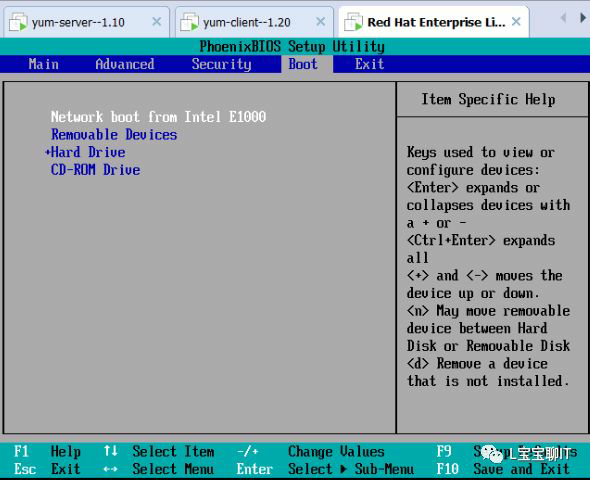The height and width of the screenshot is (480, 590).
Task: Click the yum-server VM running icon
Action: [x=18, y=22]
